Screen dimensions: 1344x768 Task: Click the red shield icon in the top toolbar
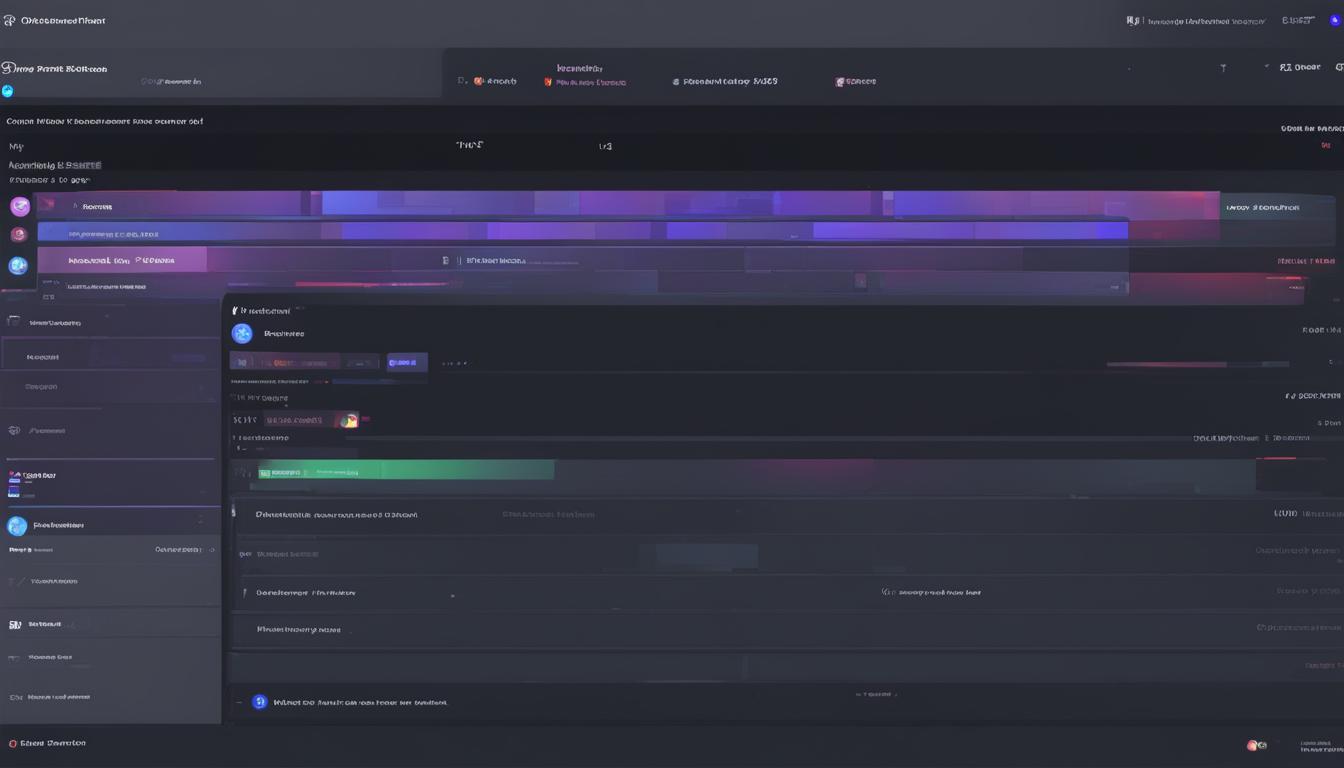(548, 82)
